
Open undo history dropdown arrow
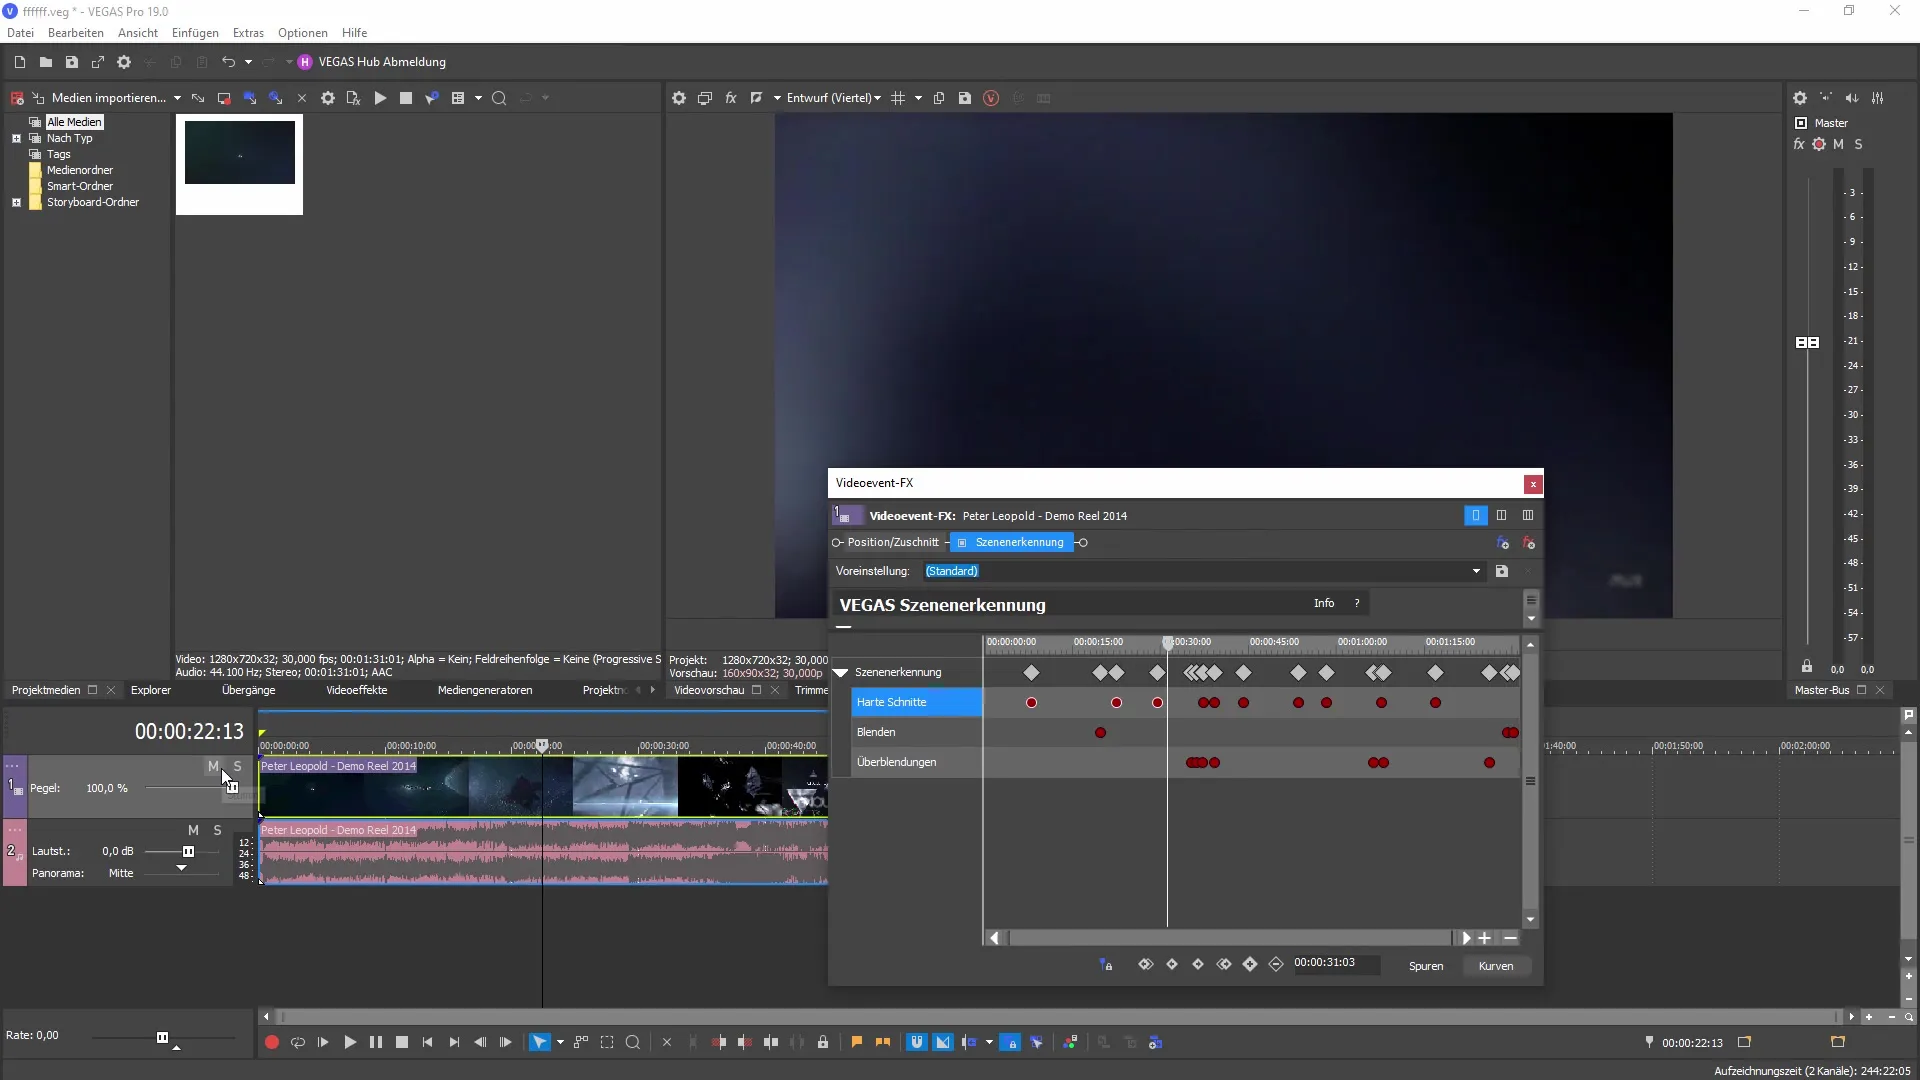pyautogui.click(x=248, y=62)
